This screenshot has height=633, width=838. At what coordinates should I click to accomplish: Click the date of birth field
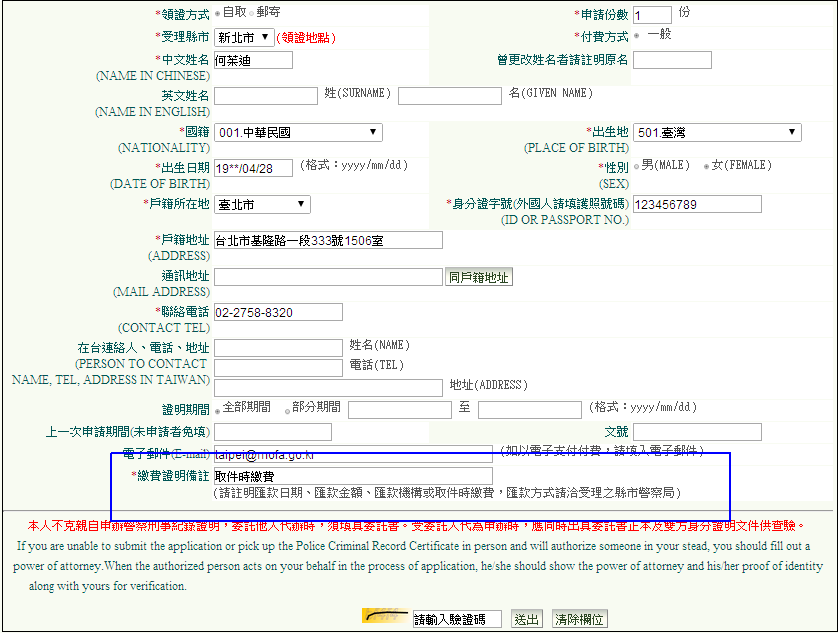coord(253,168)
